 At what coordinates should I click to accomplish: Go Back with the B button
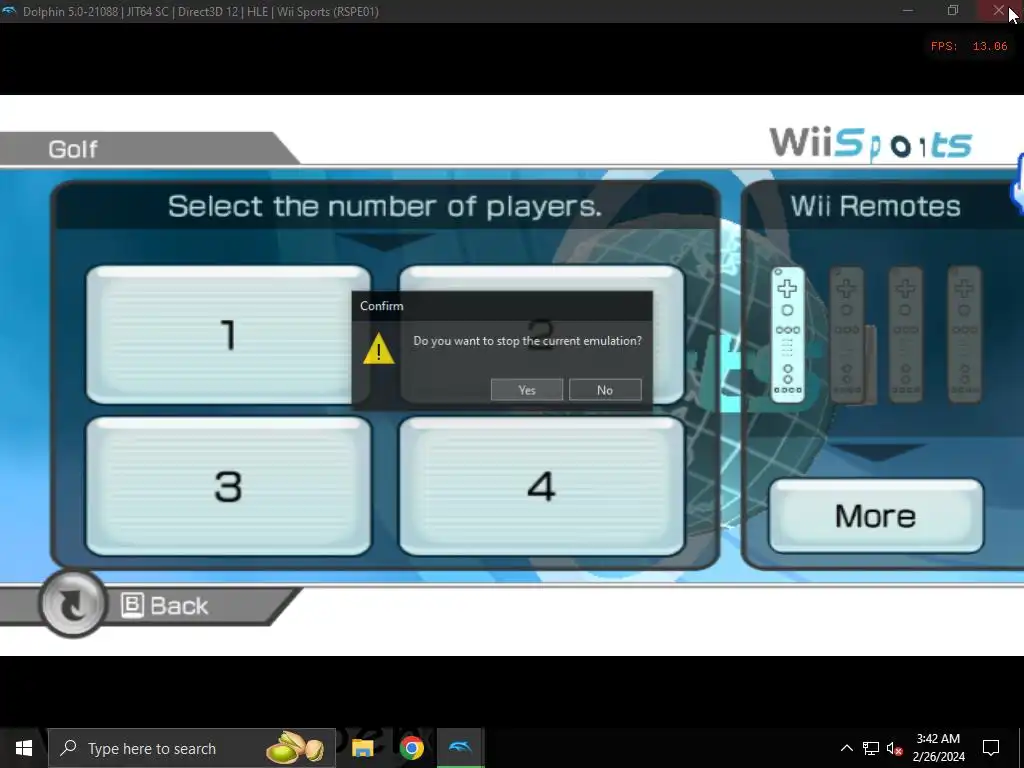165,605
